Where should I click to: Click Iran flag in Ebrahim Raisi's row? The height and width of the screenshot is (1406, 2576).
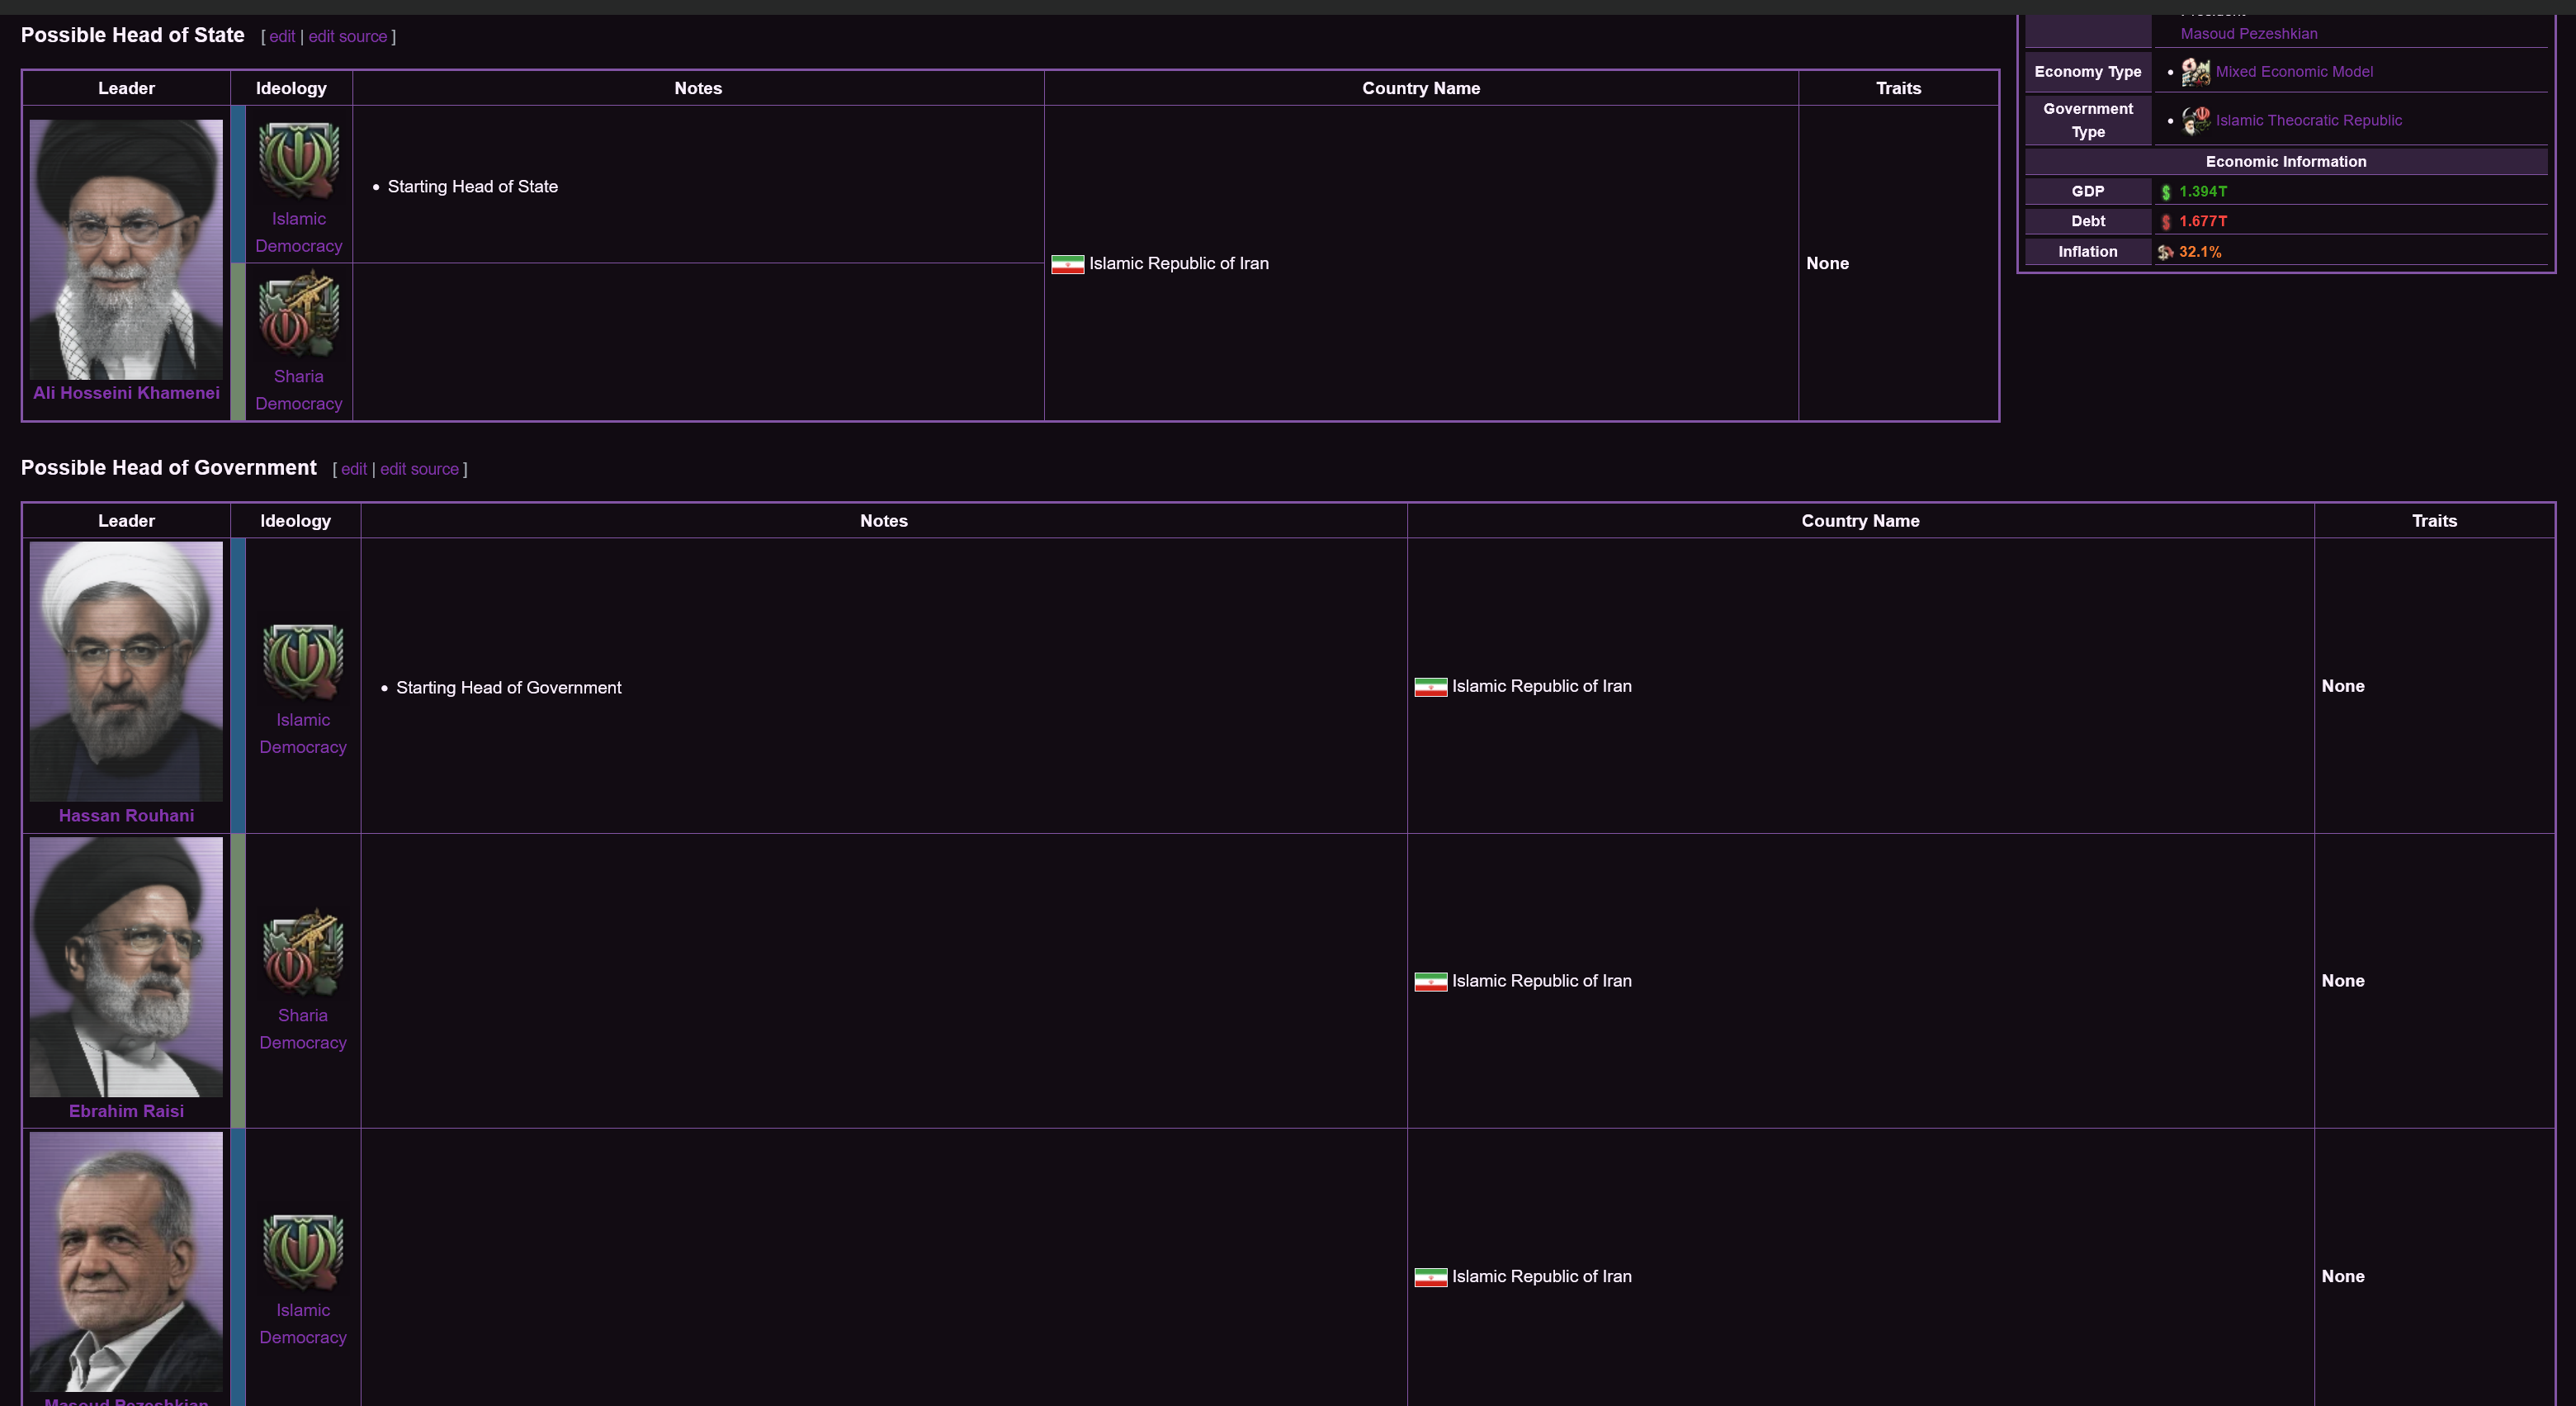coord(1430,982)
